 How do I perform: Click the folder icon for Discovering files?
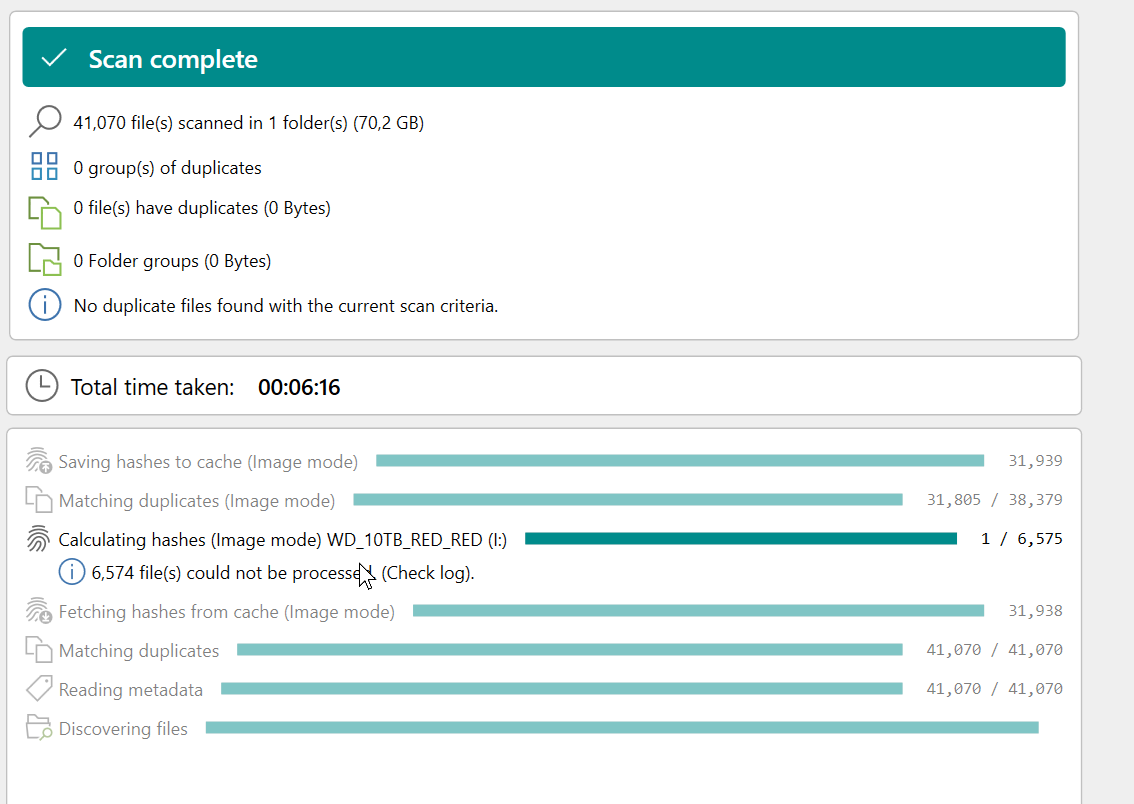tap(39, 728)
